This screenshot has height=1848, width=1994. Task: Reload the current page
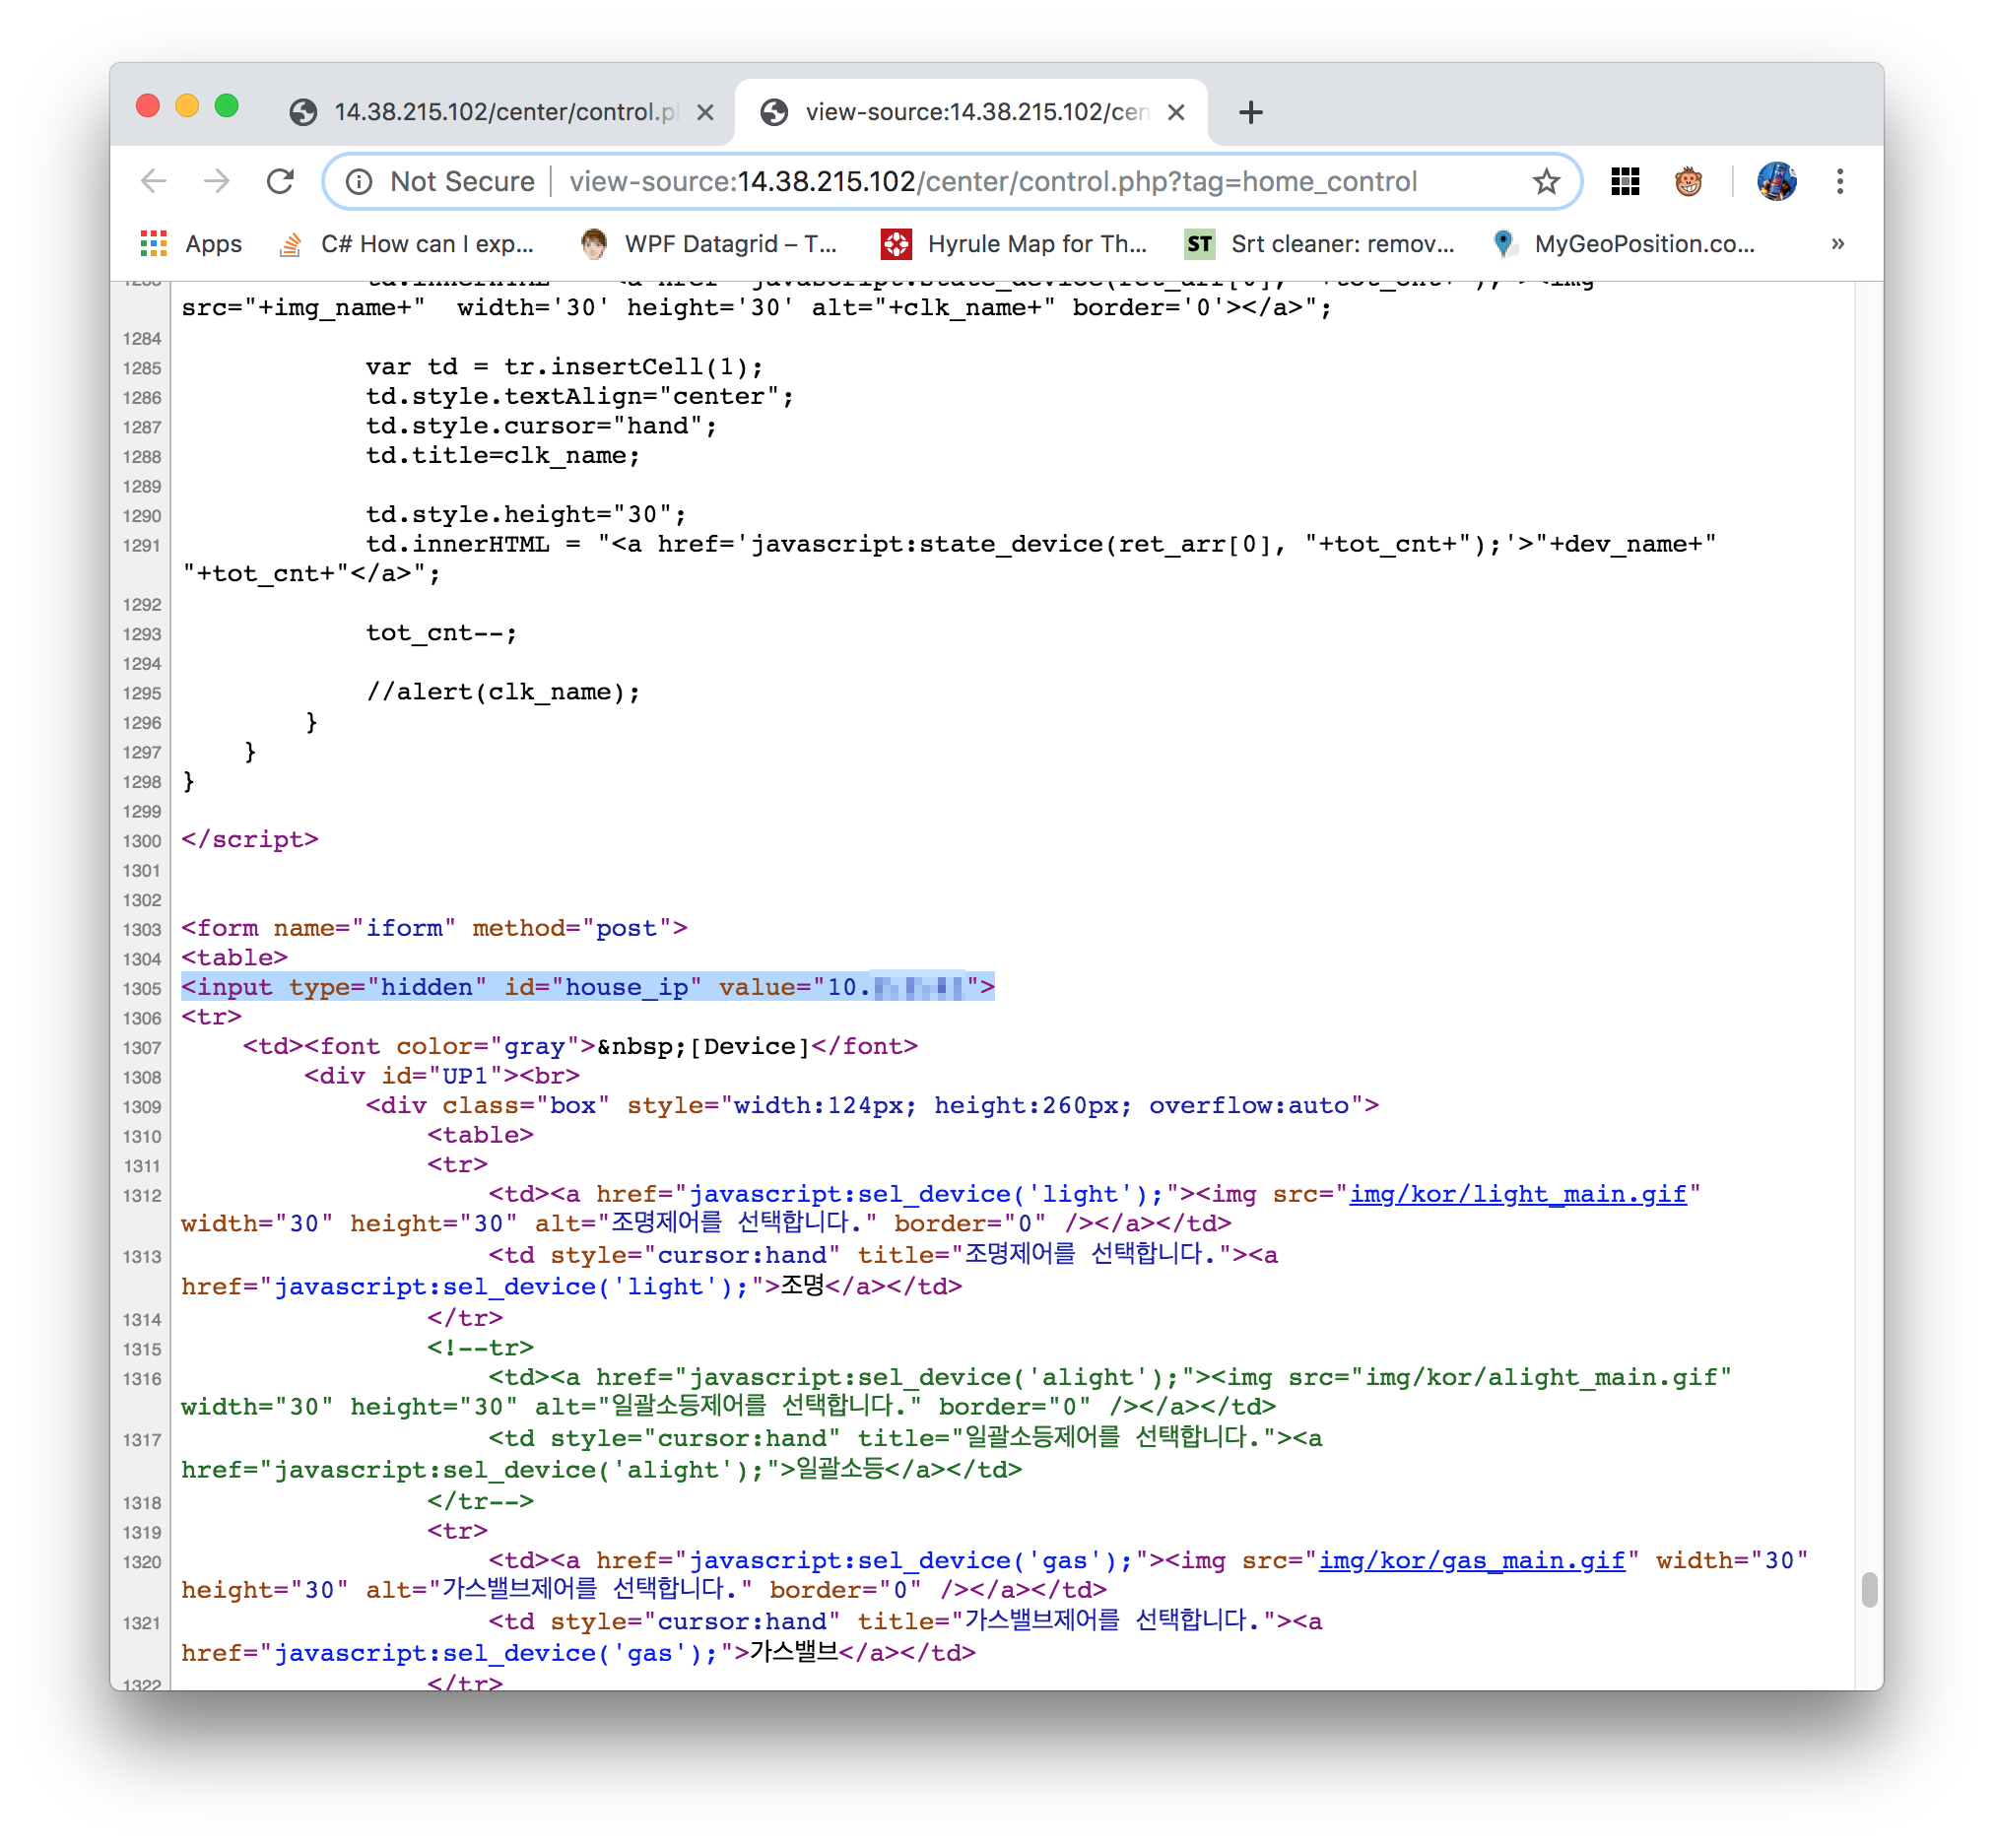pos(280,181)
